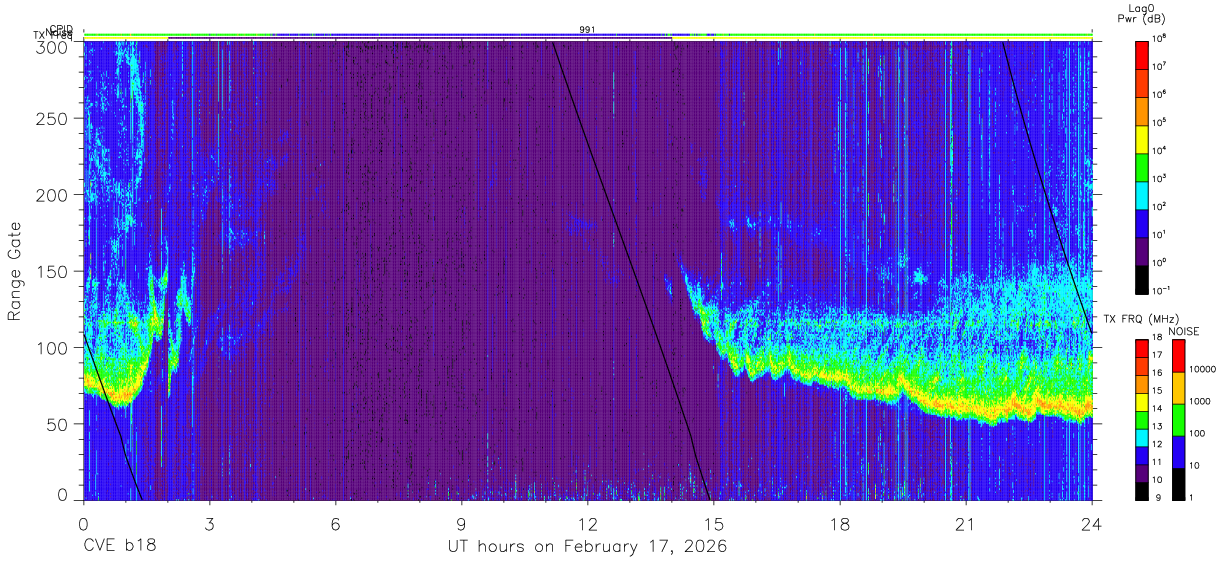The image size is (1228, 567).
Task: Click the green segment of the TX FRQ colorbar
Action: (1141, 420)
